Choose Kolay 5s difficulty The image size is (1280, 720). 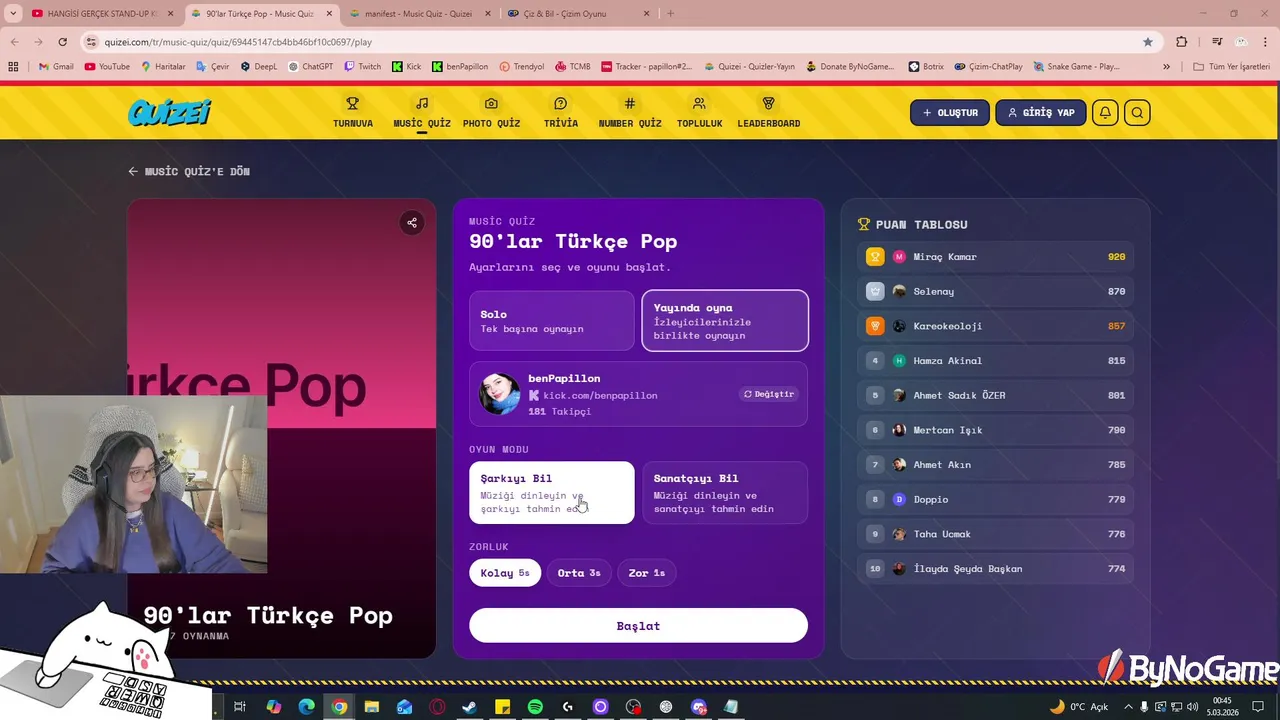point(505,573)
